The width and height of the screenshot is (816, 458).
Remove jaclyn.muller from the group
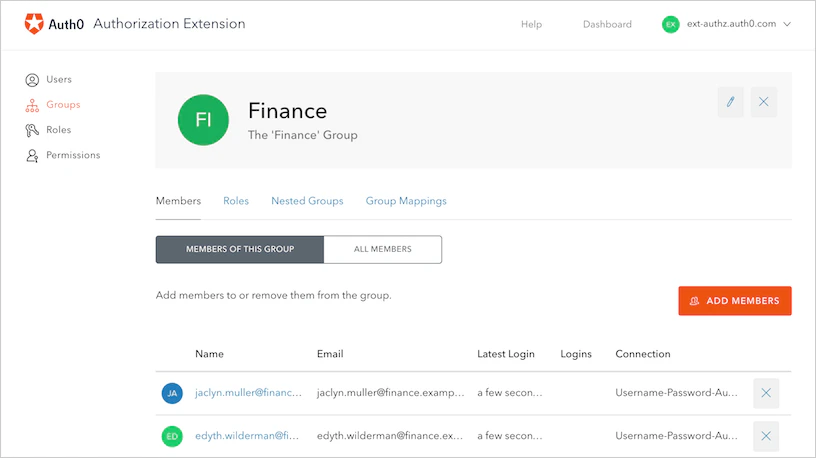[x=766, y=393]
